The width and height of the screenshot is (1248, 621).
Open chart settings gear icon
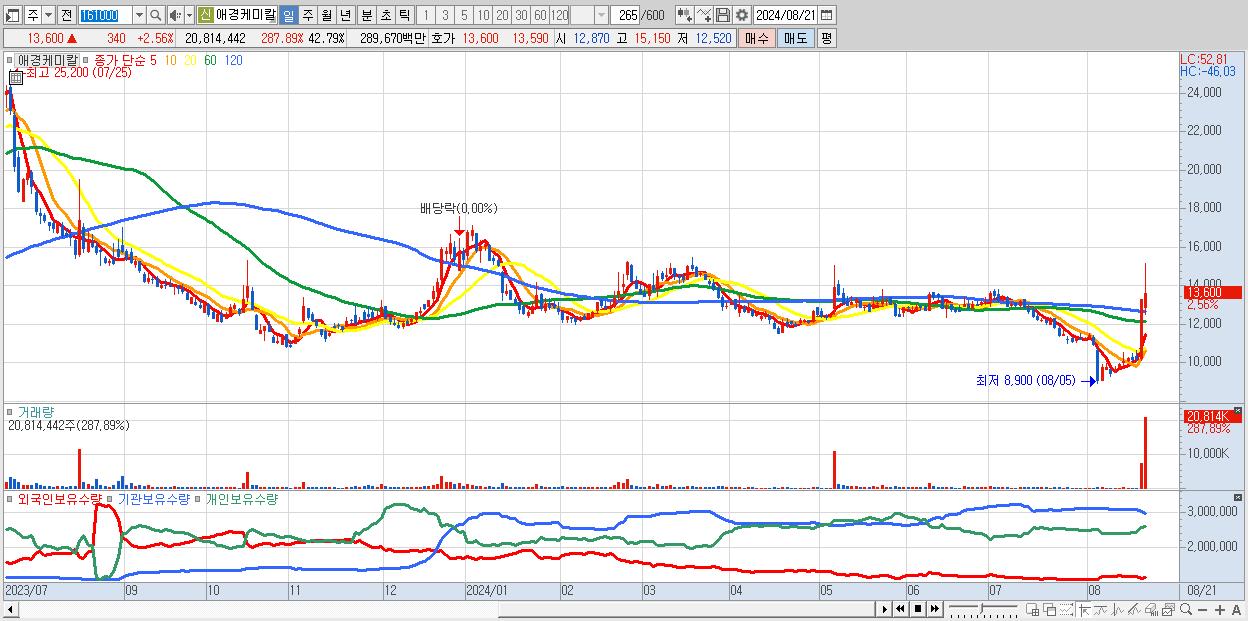click(x=741, y=15)
